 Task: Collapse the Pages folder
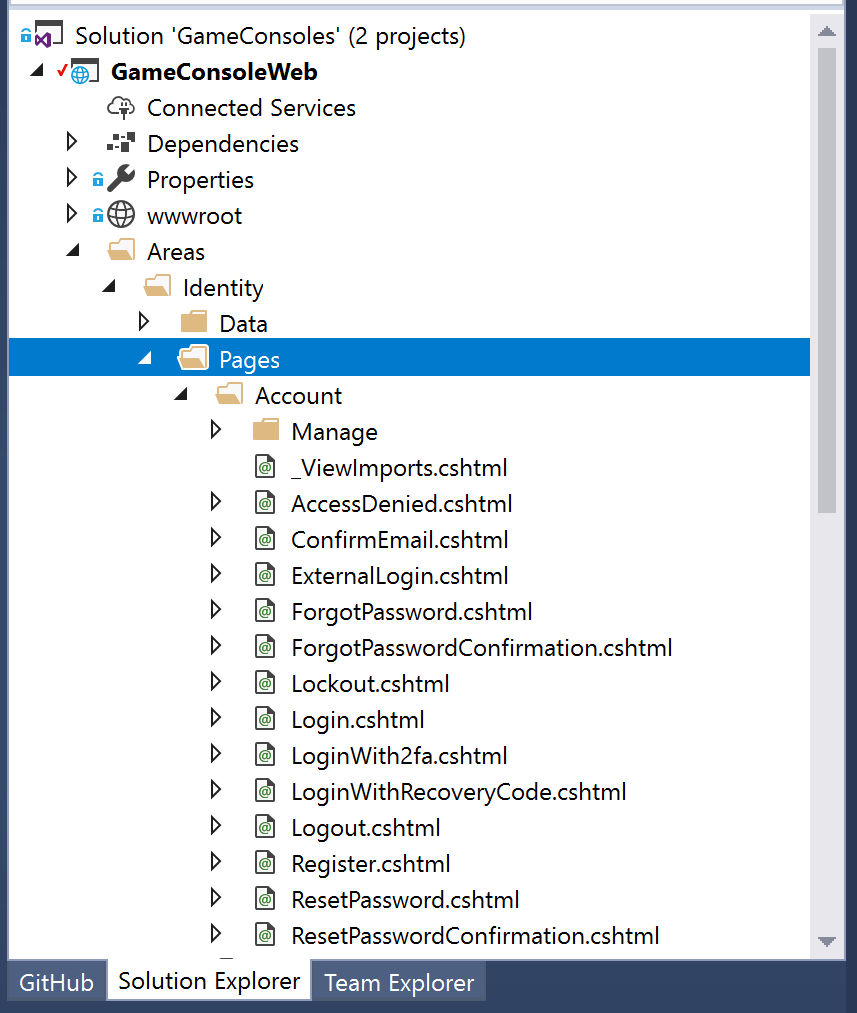[145, 359]
